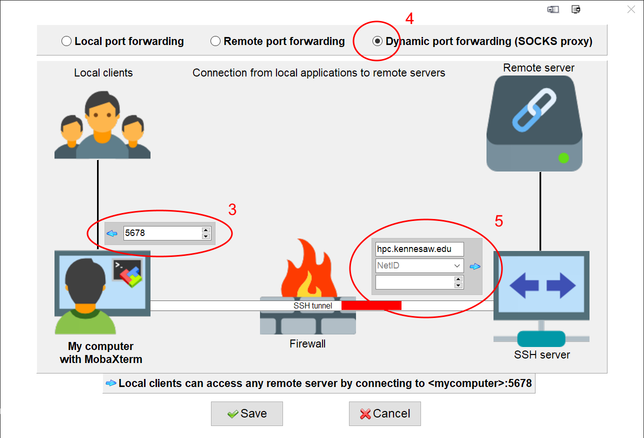Increase the forwarded port 5678 value
Viewport: 644px width, 438px height.
tap(205, 230)
